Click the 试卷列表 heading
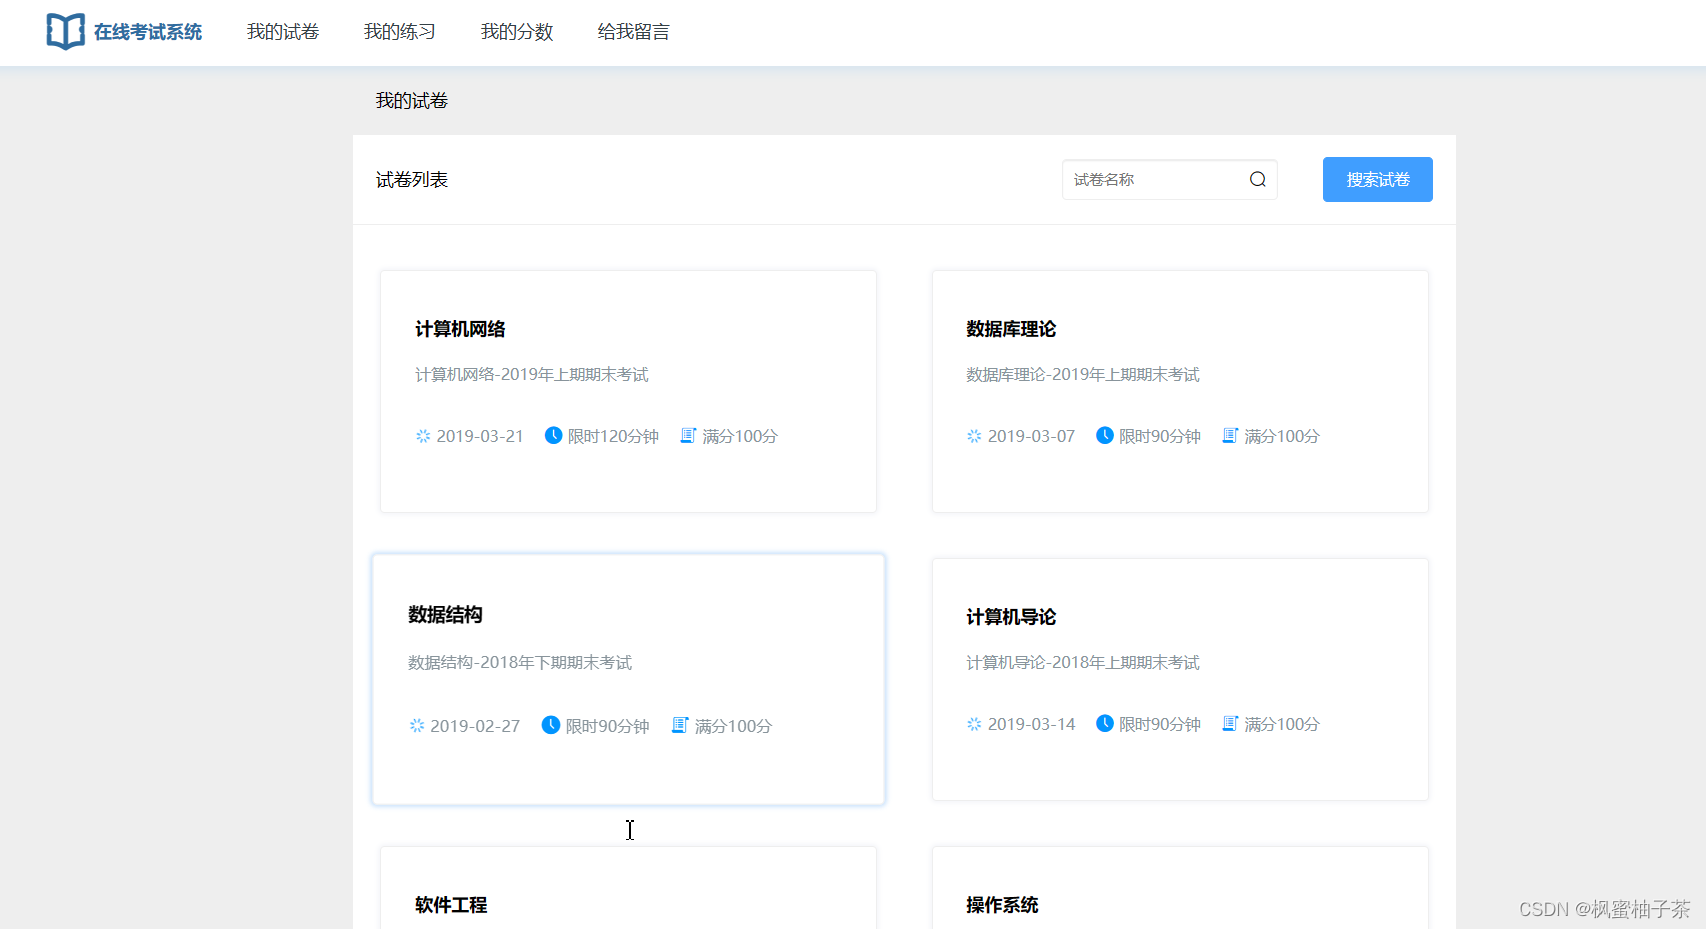 [412, 180]
